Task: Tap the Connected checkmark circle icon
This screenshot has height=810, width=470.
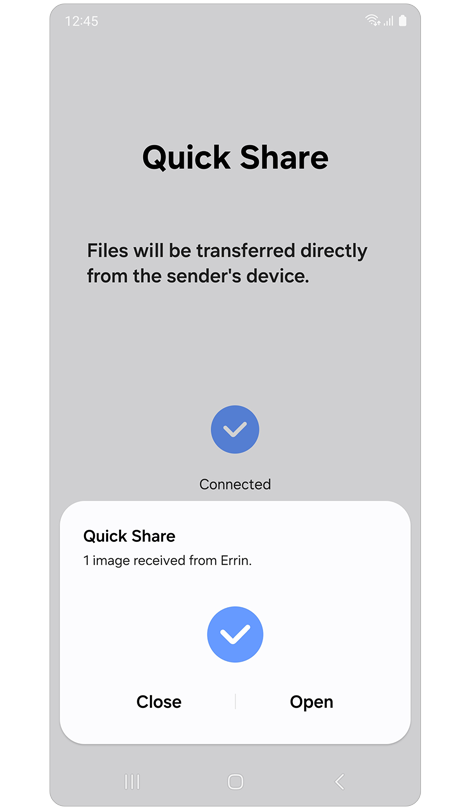Action: pyautogui.click(x=235, y=430)
